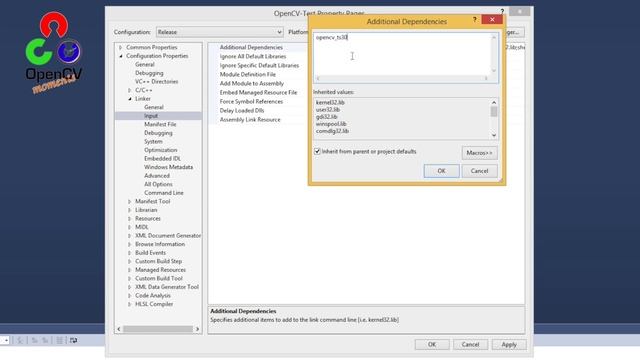Open the Configuration dropdown showing Release
640x360 pixels.
coord(220,32)
